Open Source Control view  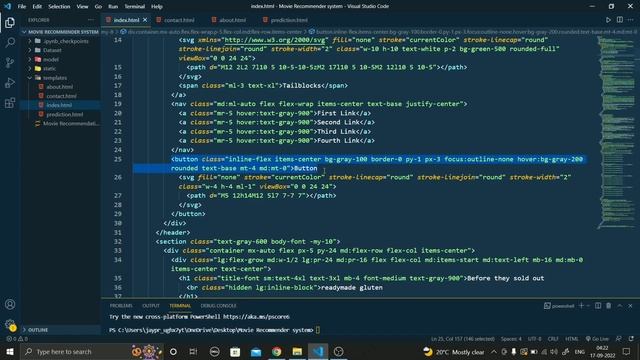(10, 62)
